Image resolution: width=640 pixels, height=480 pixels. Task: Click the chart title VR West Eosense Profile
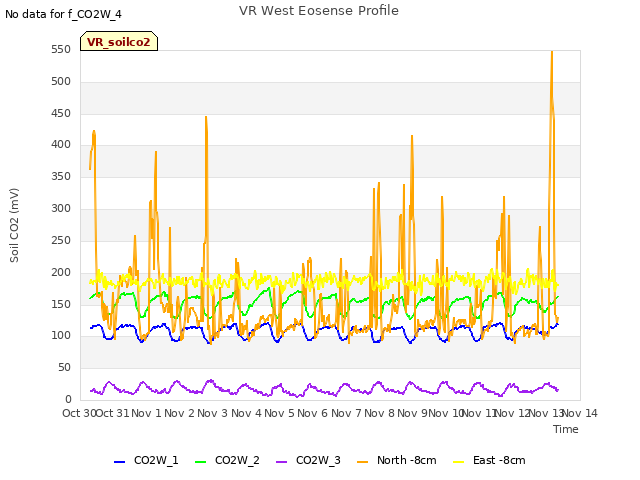pyautogui.click(x=319, y=11)
